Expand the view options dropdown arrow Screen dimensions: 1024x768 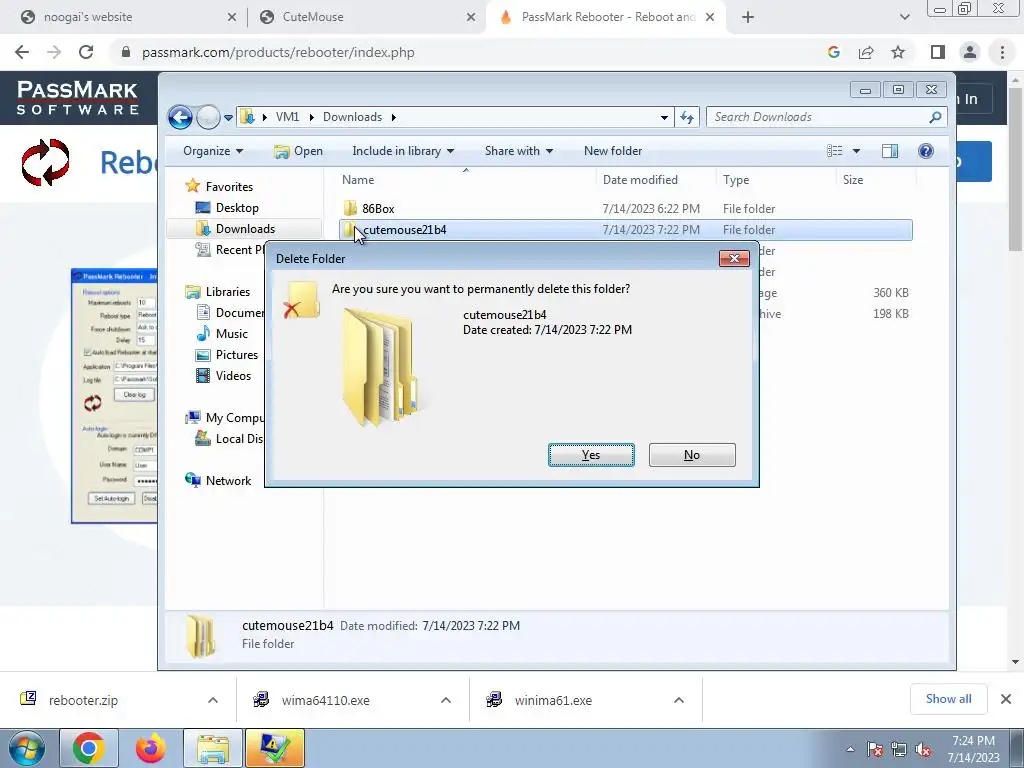[856, 151]
